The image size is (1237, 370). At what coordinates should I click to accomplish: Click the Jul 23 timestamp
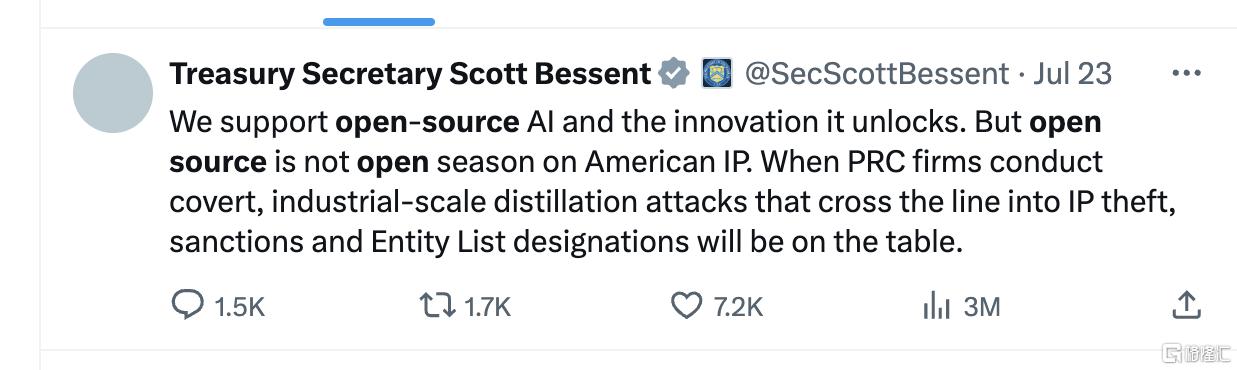pos(1073,74)
